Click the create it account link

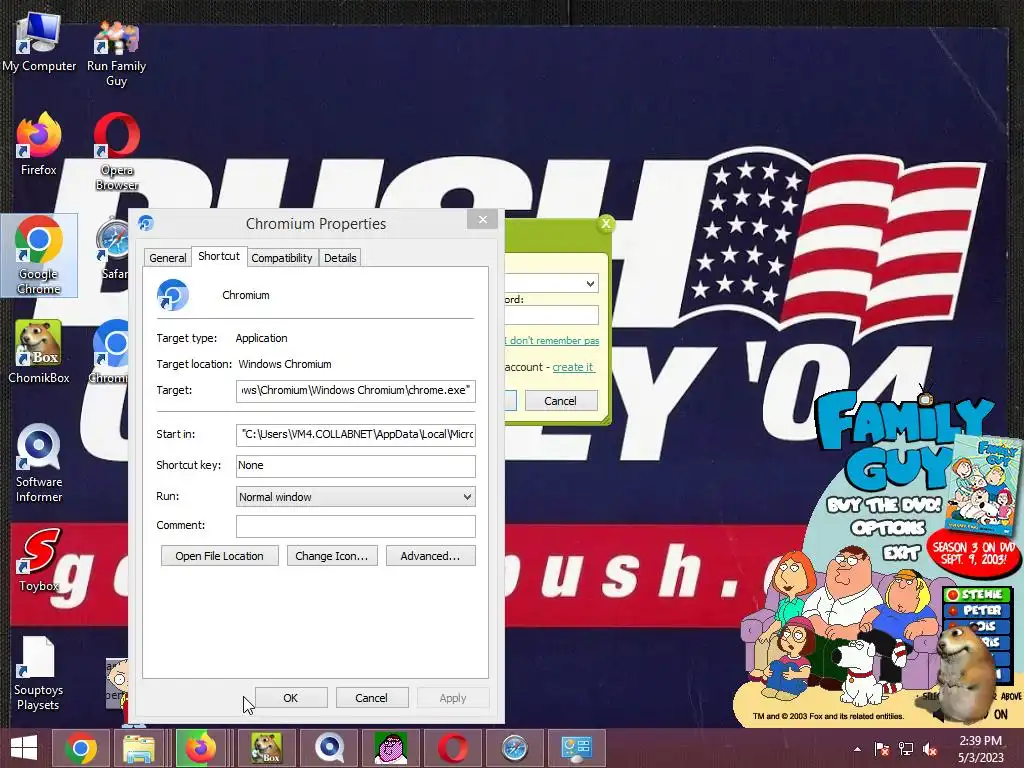click(573, 367)
